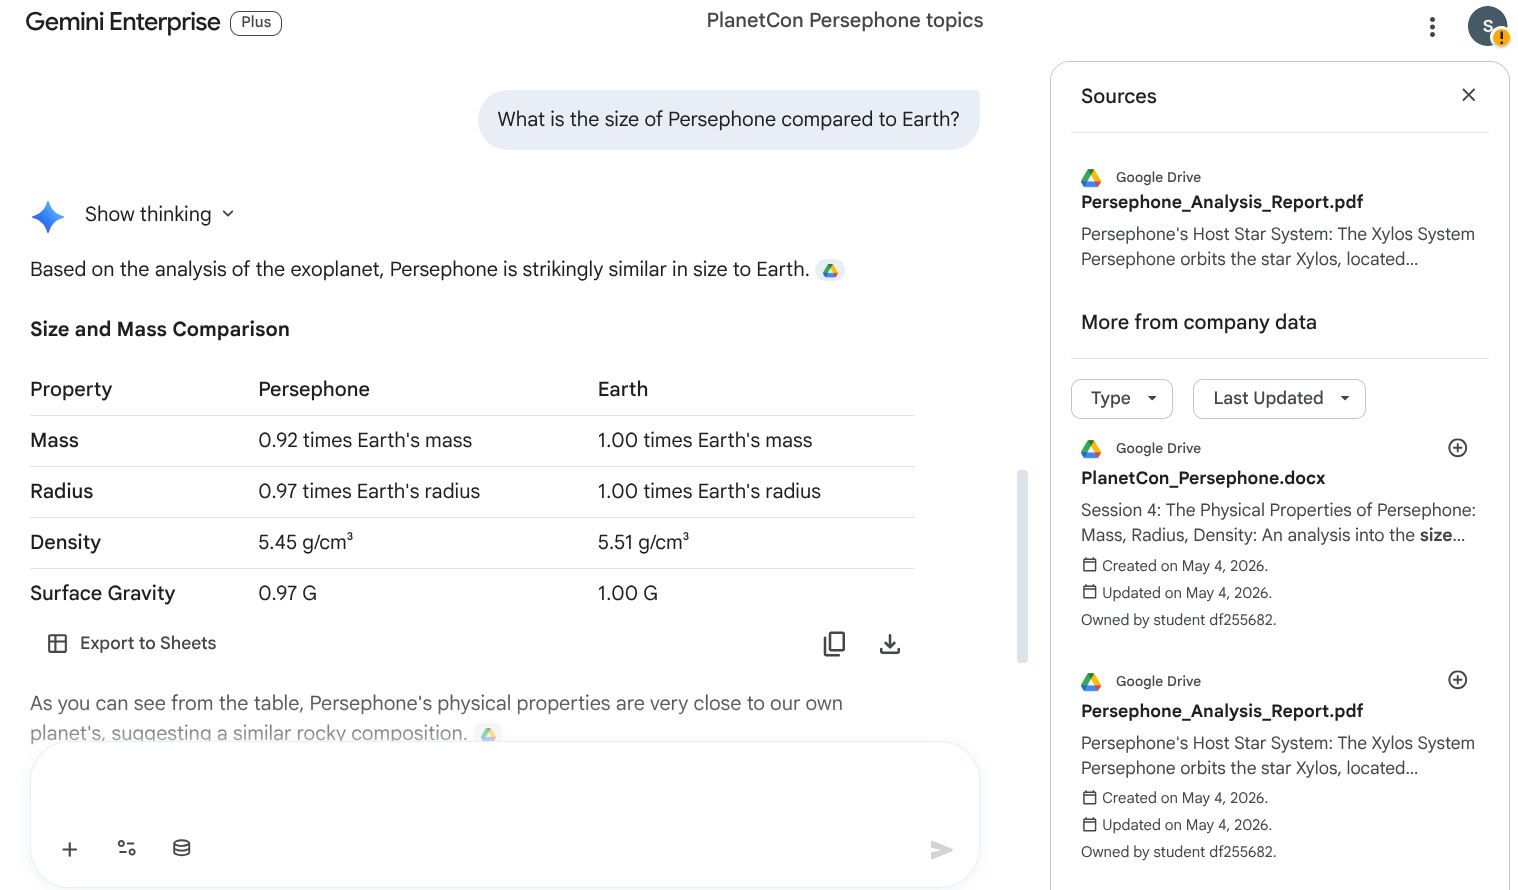Click the Earth column header
1518x890 pixels.
[623, 389]
